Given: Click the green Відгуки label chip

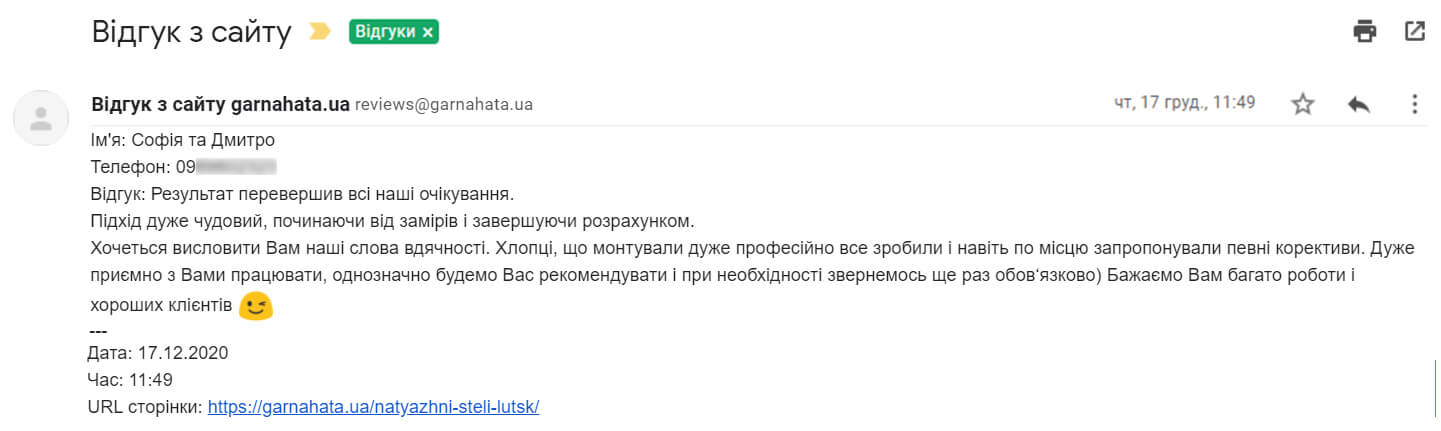Looking at the screenshot, I should 385,32.
